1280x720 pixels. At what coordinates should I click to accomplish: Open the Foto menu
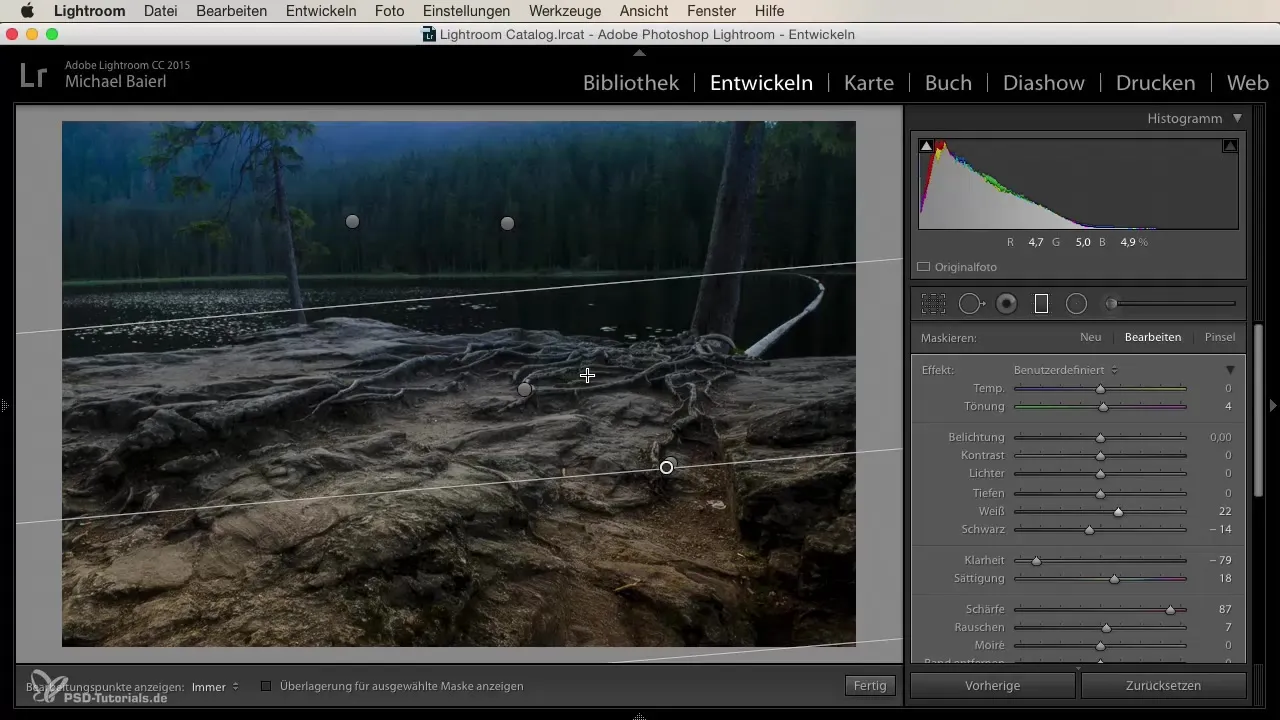[x=390, y=11]
